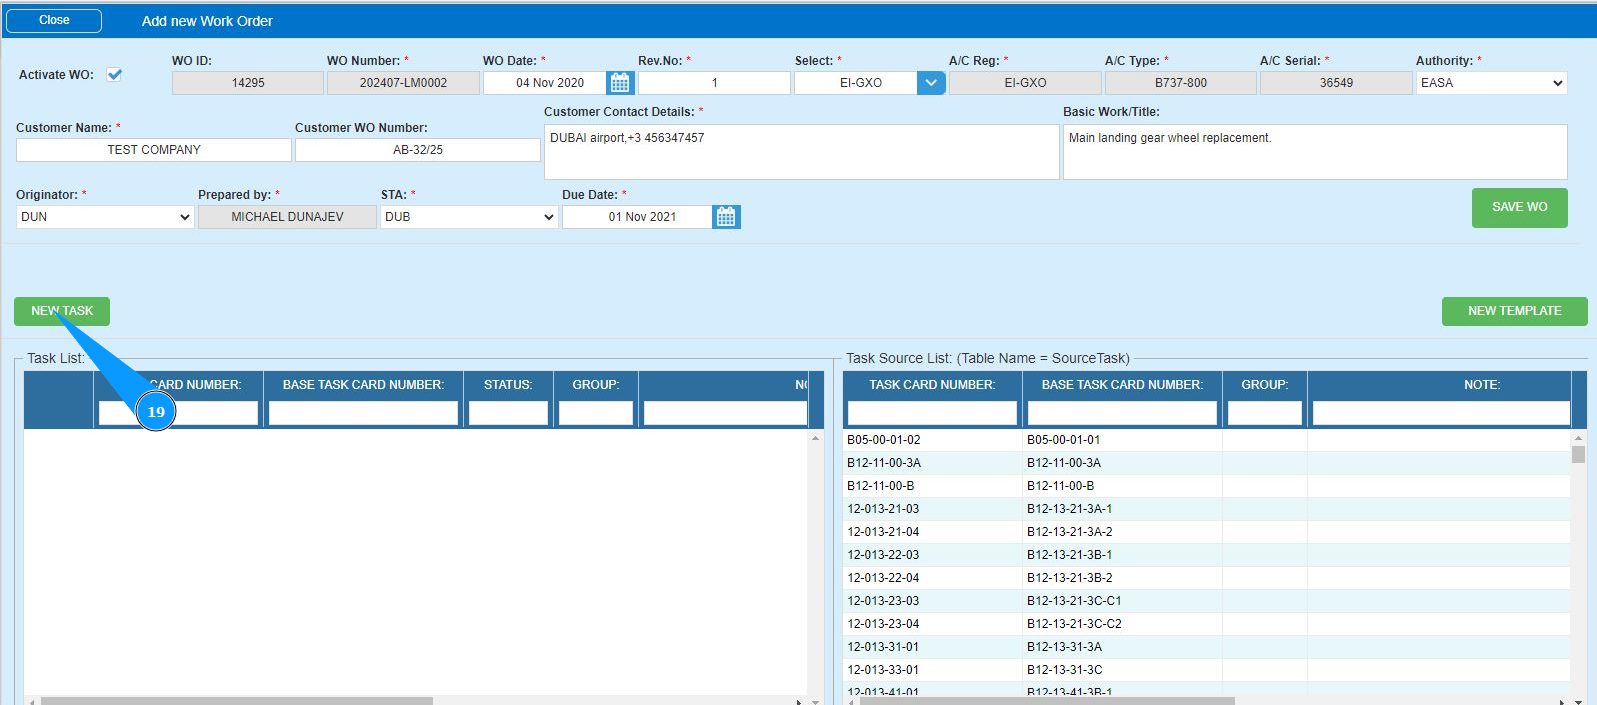
Task: Open the WO Date calendar picker
Action: coord(620,83)
